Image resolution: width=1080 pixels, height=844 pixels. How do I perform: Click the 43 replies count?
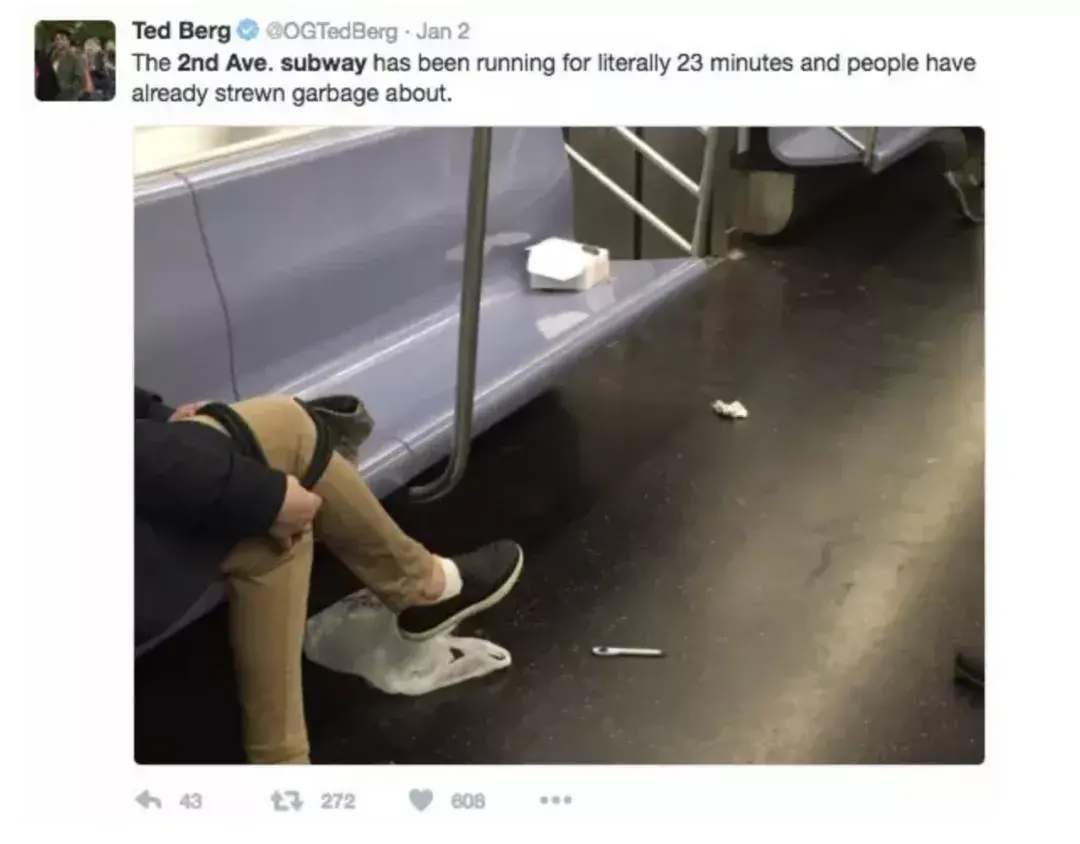point(191,801)
